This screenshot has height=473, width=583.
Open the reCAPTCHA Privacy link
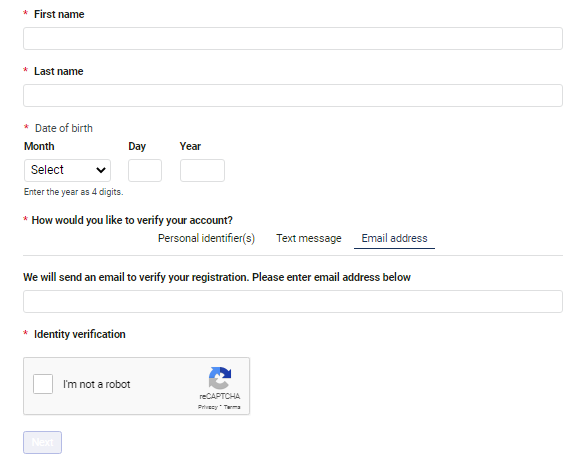(x=207, y=407)
